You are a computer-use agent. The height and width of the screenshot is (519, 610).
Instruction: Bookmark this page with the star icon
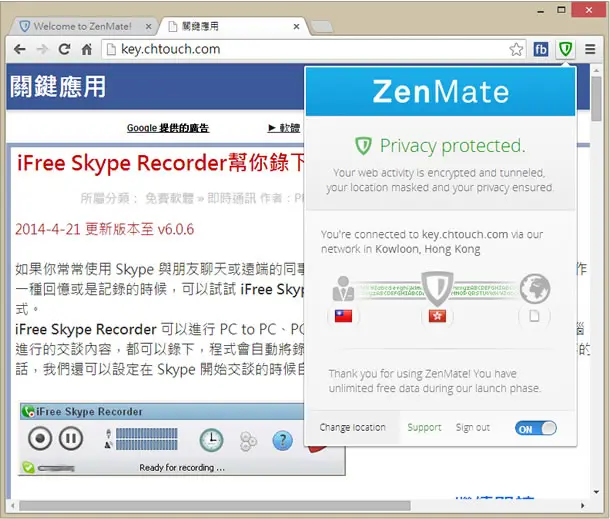pyautogui.click(x=516, y=49)
